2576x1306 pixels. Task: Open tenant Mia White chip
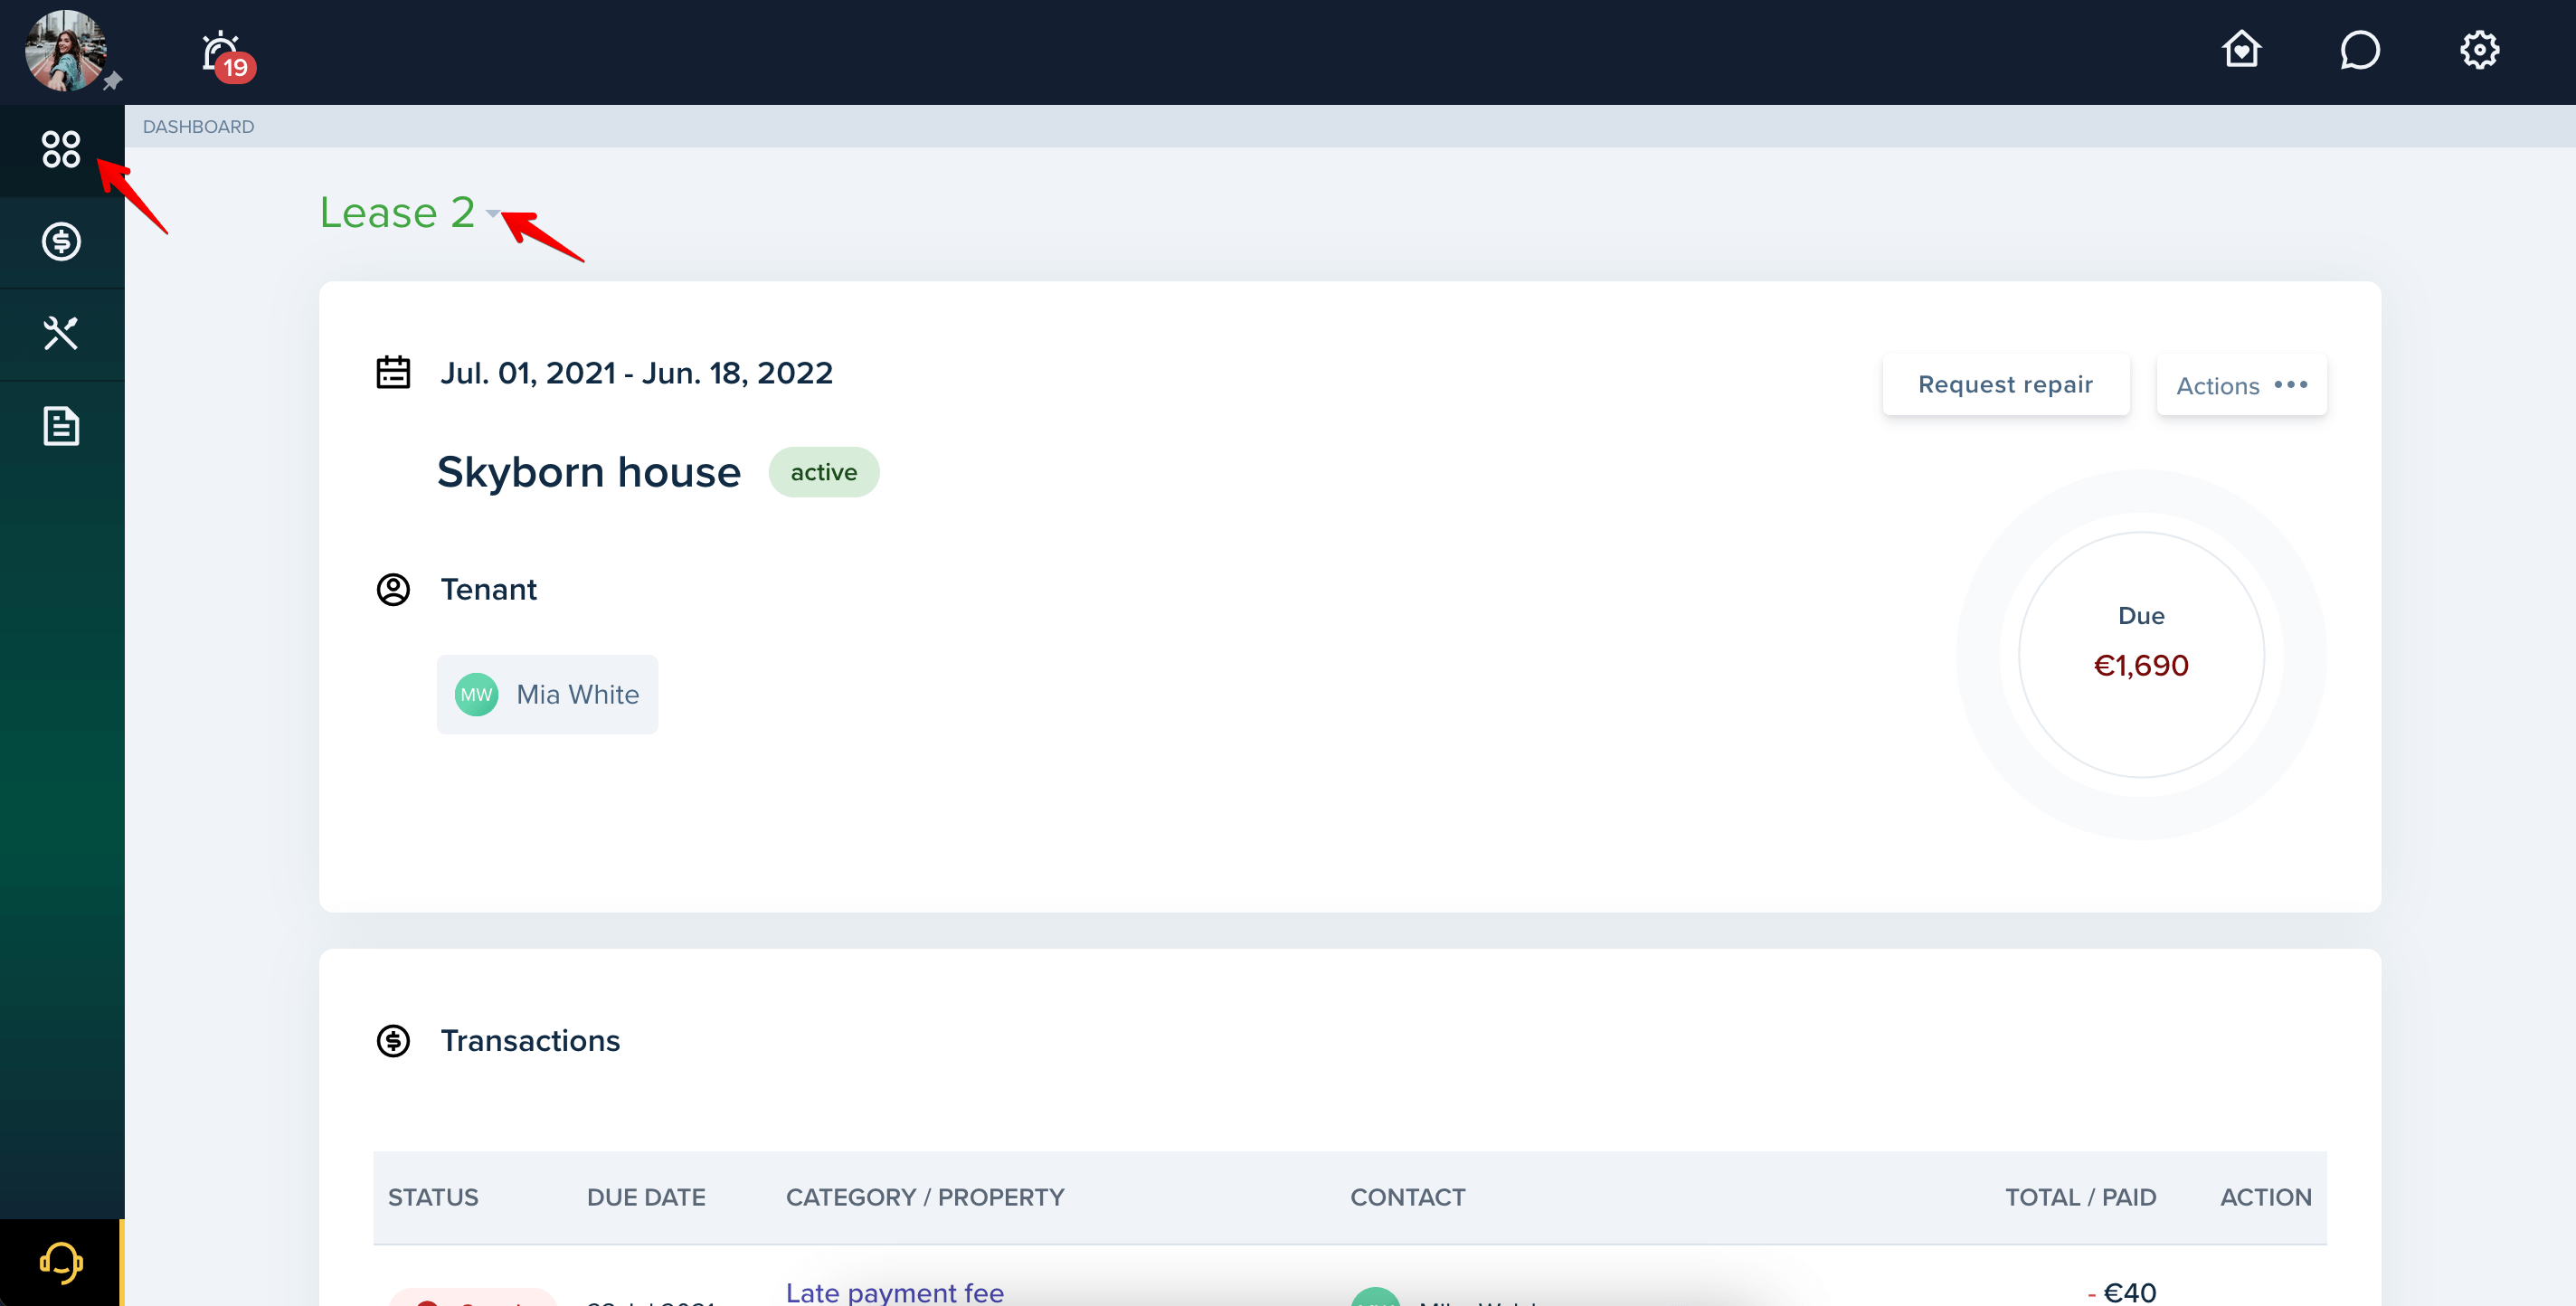coord(547,694)
